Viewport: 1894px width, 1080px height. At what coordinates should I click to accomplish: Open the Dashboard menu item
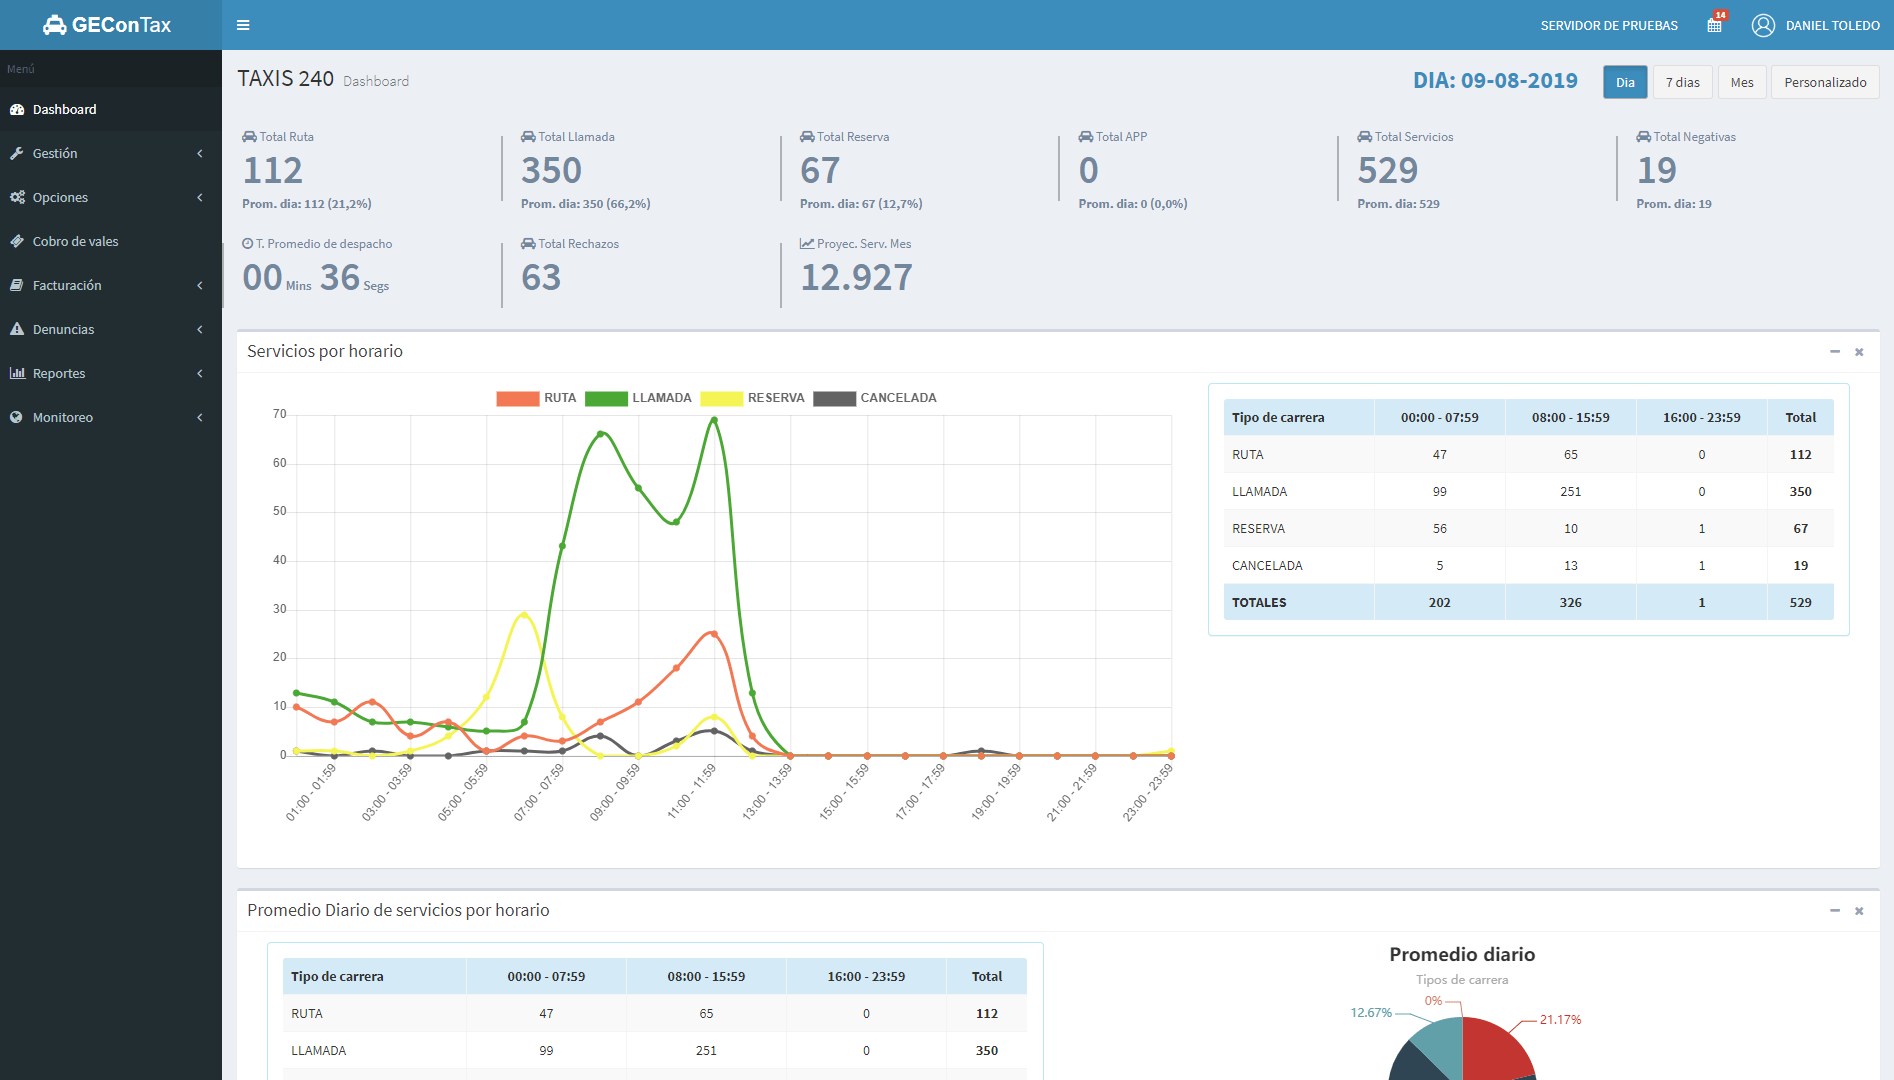pos(111,109)
